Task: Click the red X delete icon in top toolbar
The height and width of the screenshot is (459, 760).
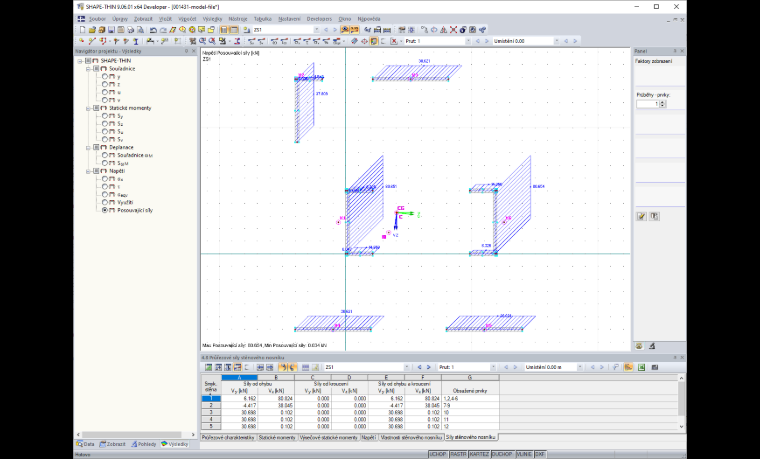Action: point(453,30)
